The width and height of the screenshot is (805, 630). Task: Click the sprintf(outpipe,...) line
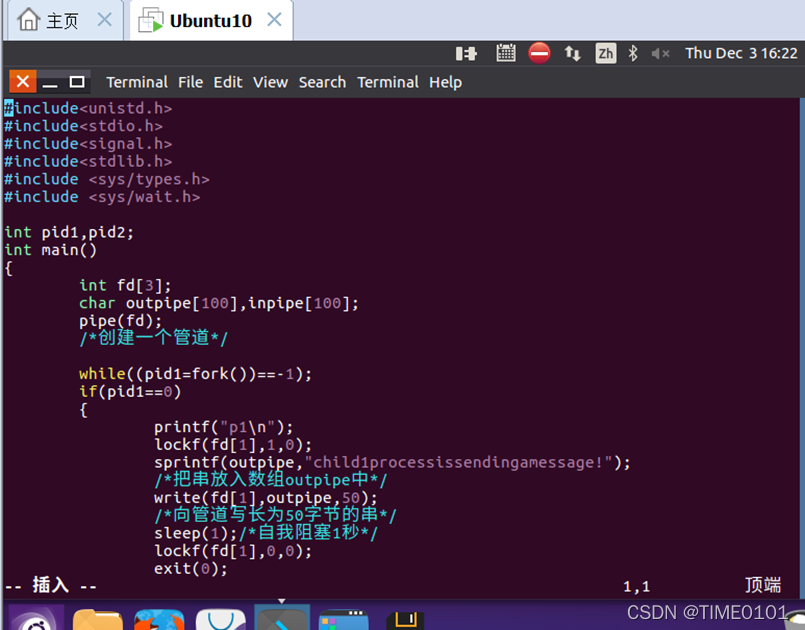click(x=392, y=463)
